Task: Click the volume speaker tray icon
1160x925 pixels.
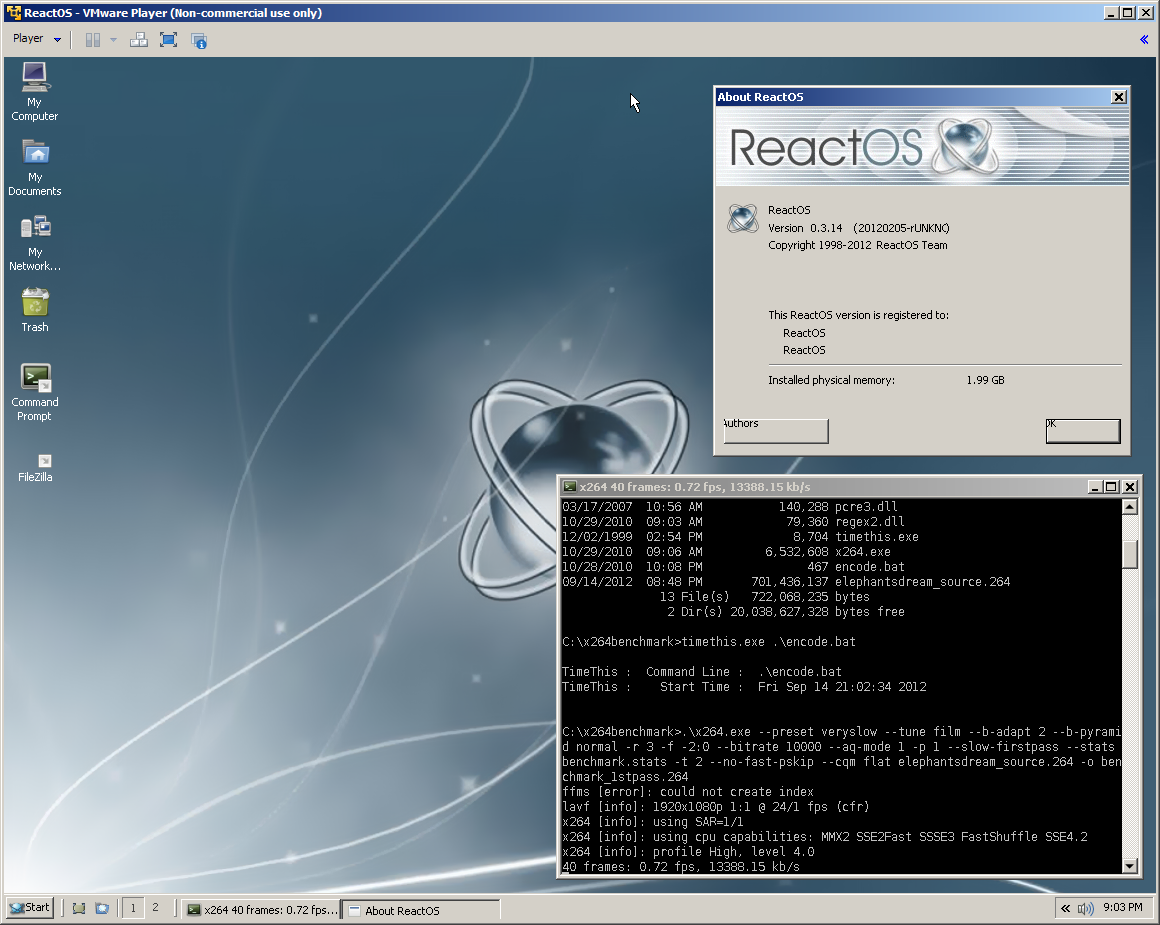Action: [x=1085, y=908]
